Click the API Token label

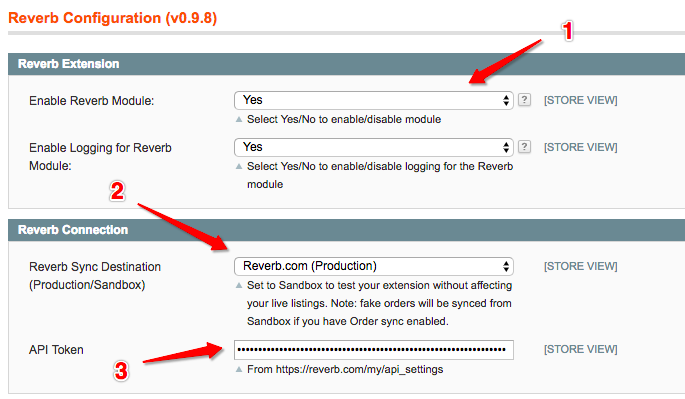pos(56,350)
